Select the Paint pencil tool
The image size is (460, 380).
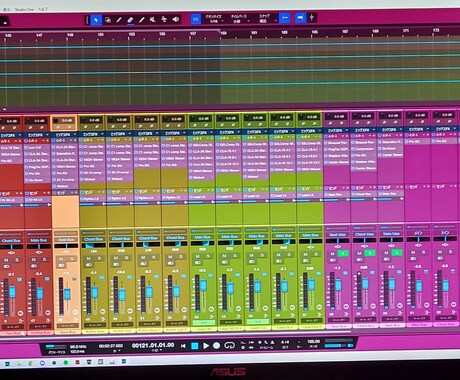[x=142, y=20]
